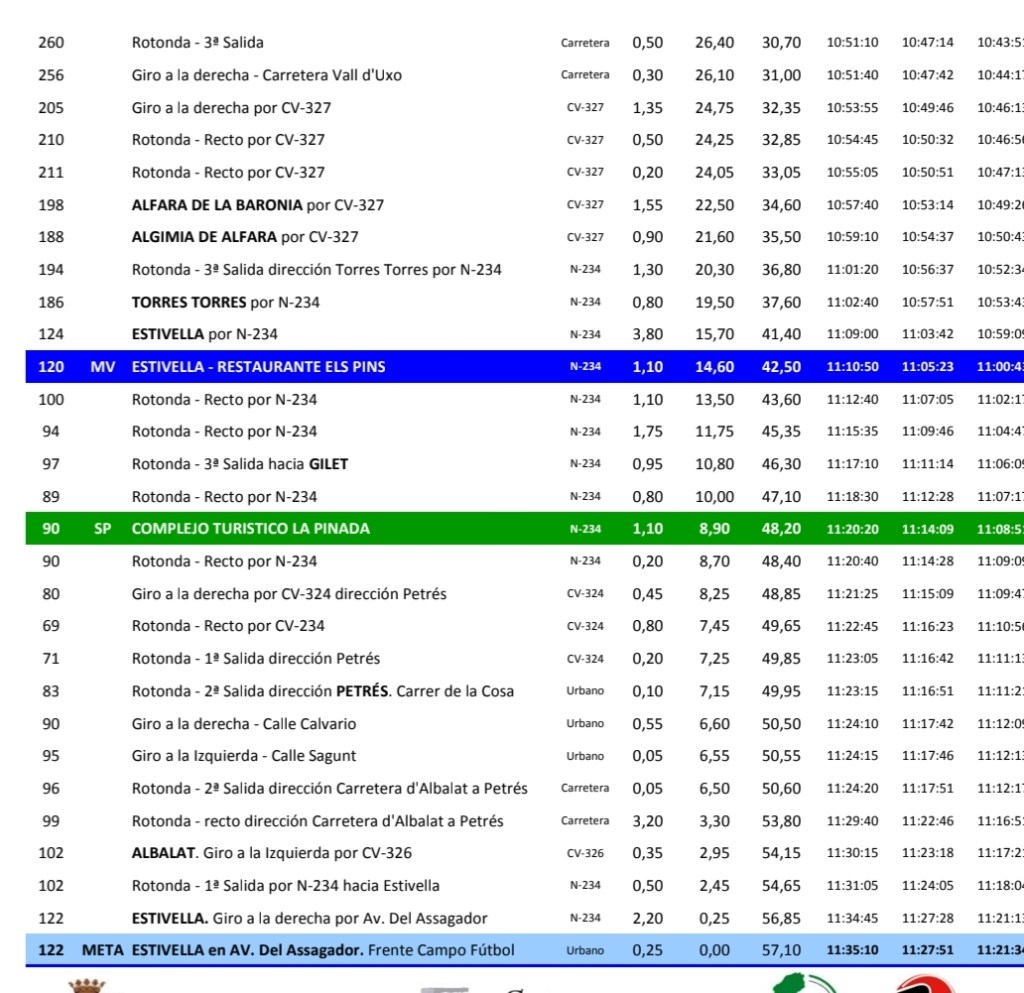The image size is (1024, 993).
Task: Click the MV label in the blue row
Action: 103,367
